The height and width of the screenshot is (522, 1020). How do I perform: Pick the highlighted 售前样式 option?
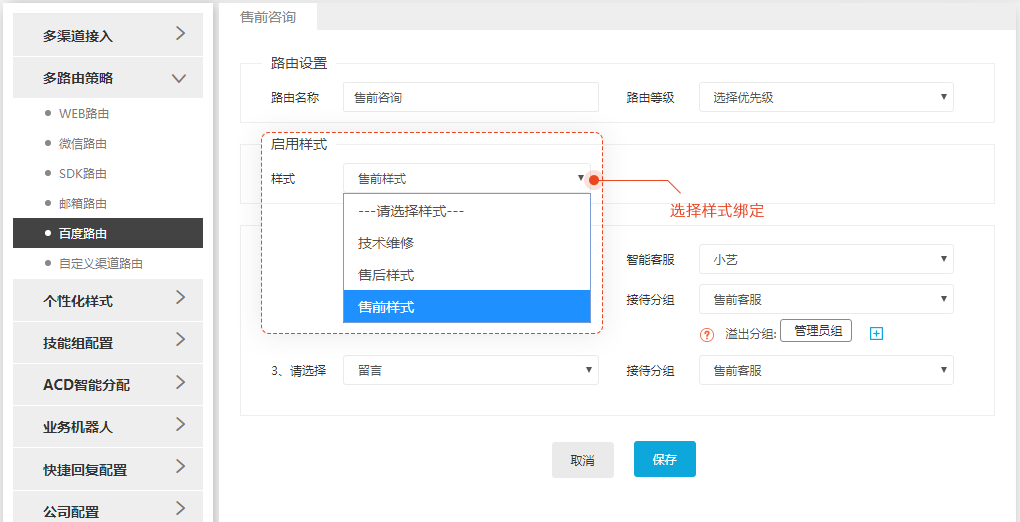(x=466, y=307)
